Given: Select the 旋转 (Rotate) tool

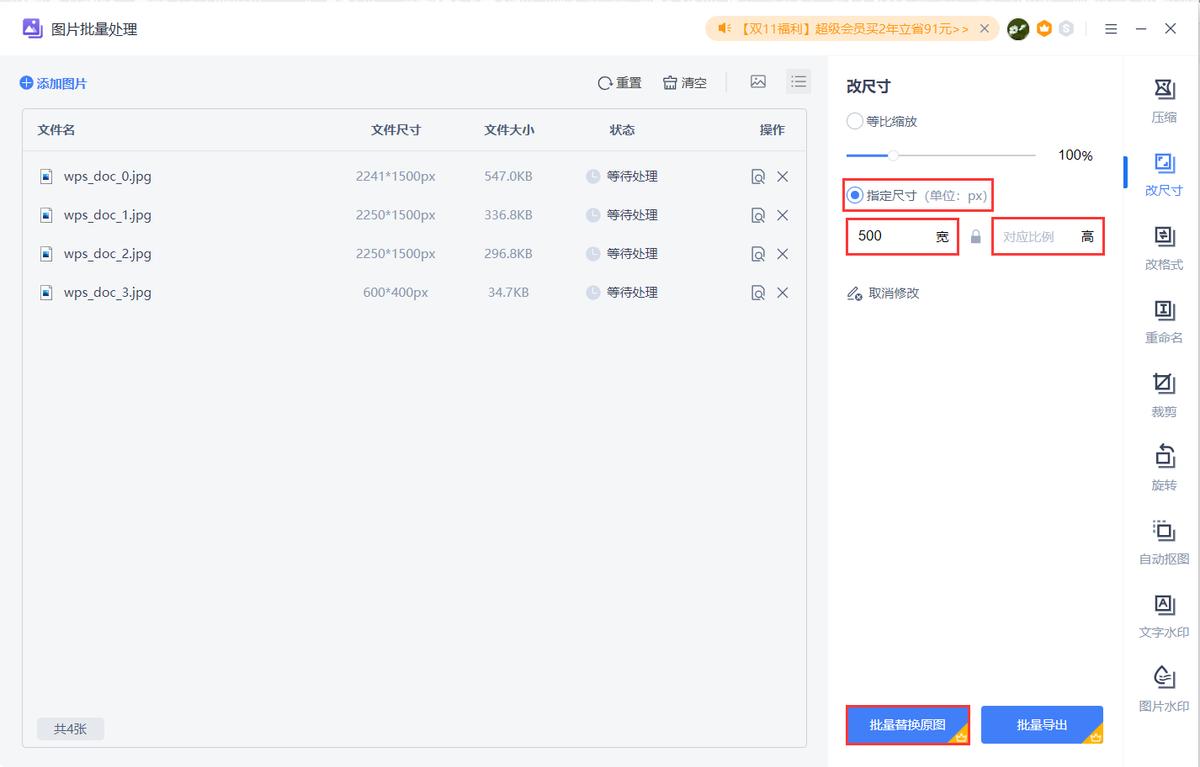Looking at the screenshot, I should (1163, 466).
